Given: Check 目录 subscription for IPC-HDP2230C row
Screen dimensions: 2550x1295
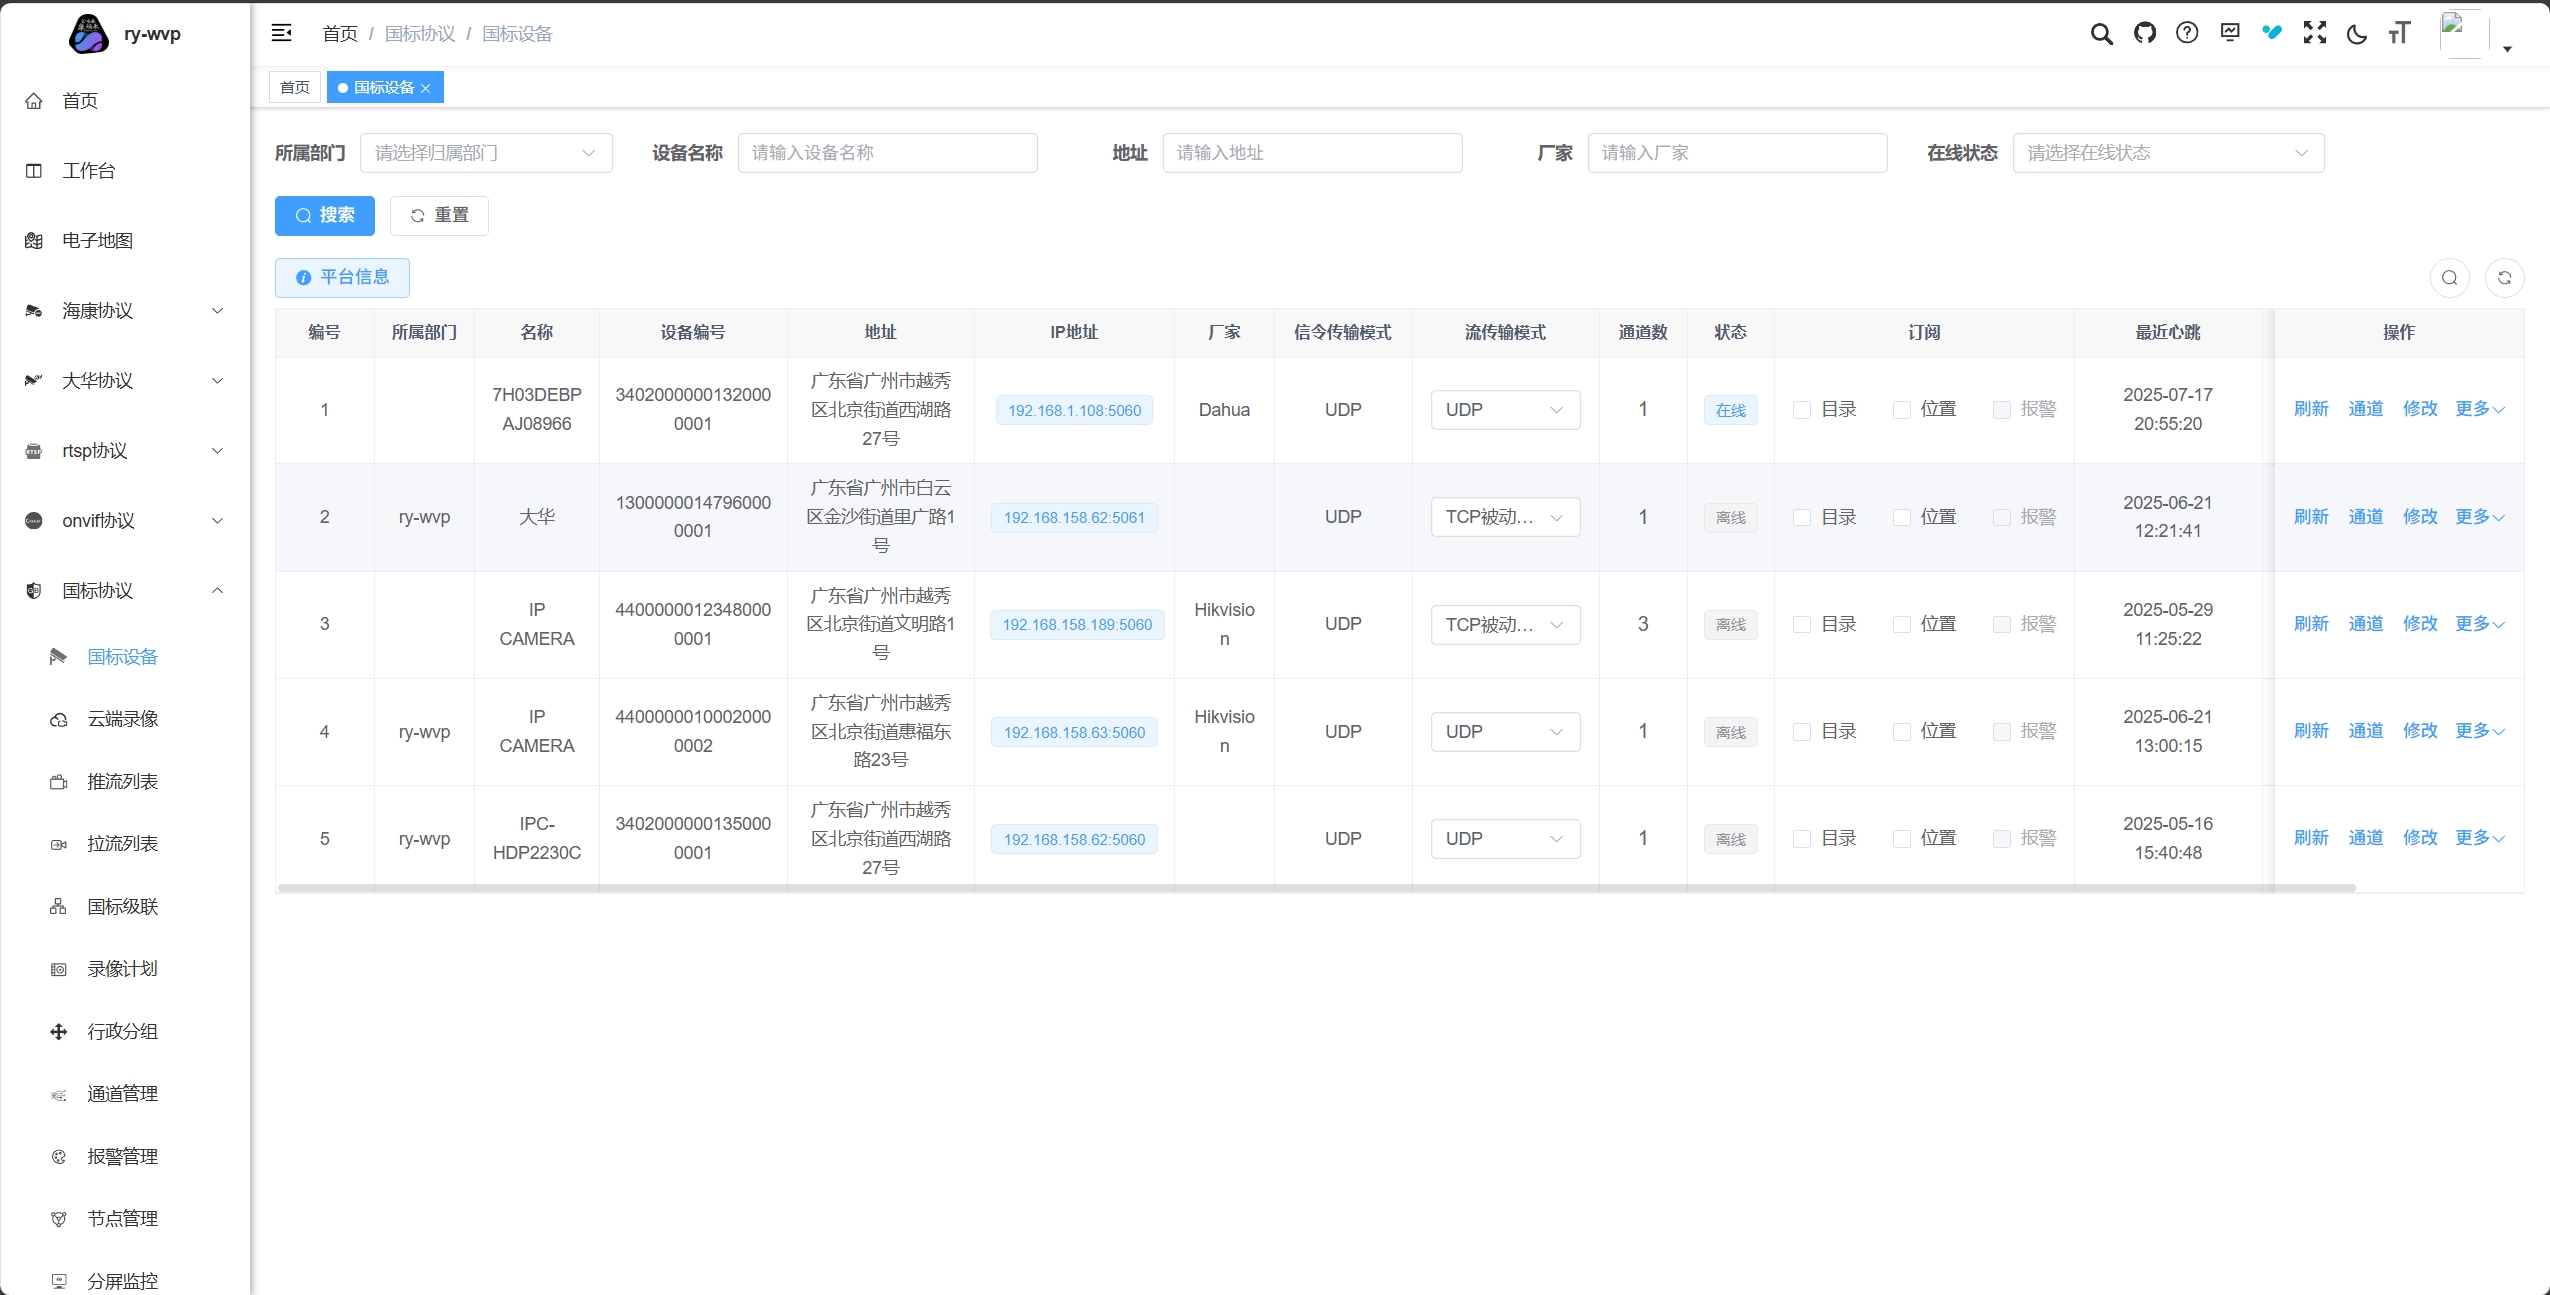Looking at the screenshot, I should click(1802, 839).
